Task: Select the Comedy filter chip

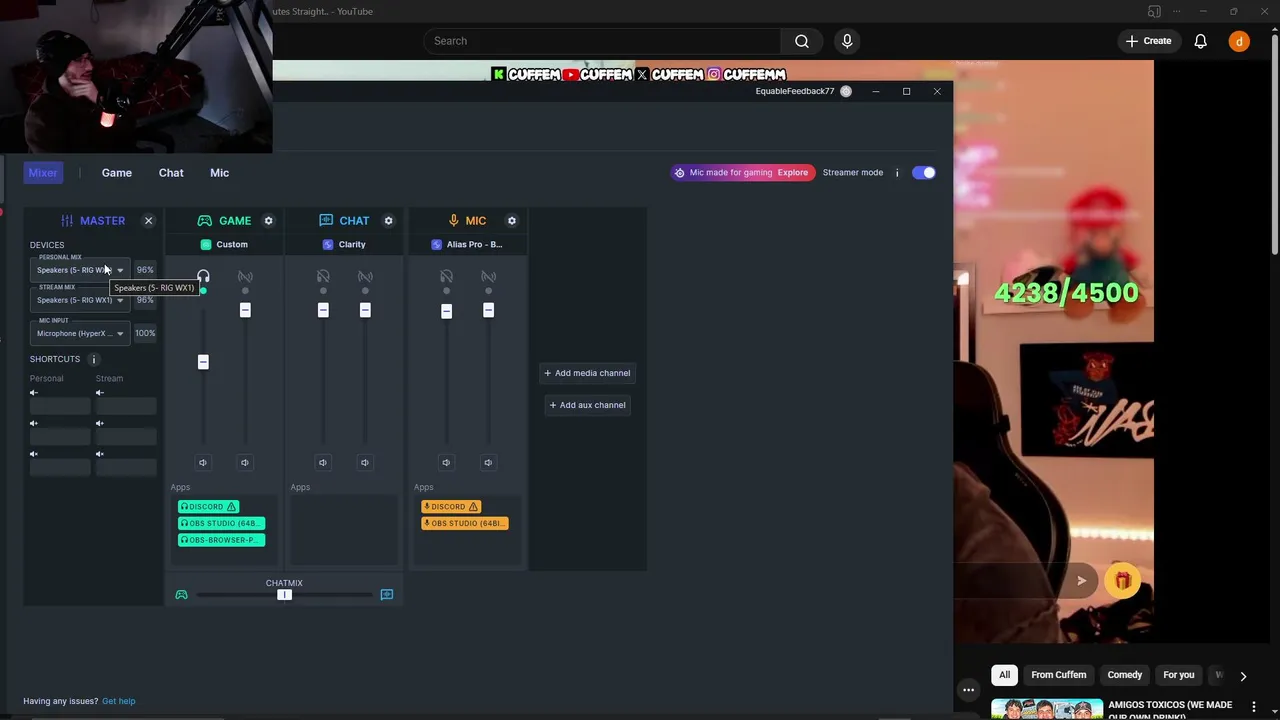Action: (x=1125, y=675)
